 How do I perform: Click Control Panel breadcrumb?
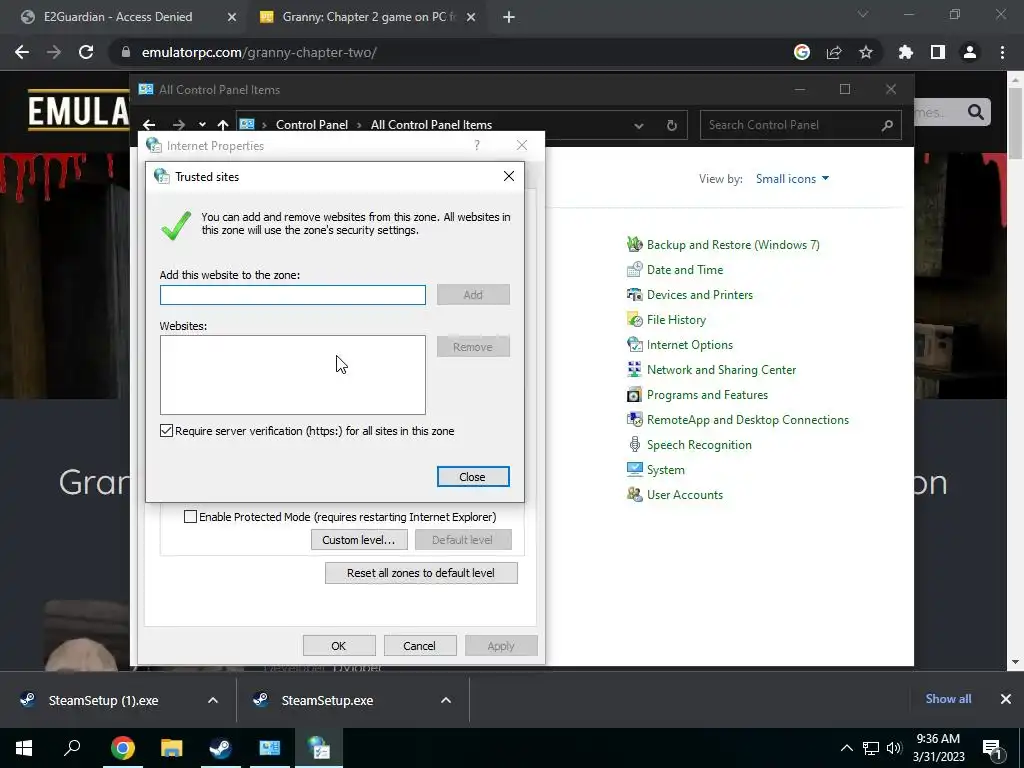[x=312, y=125]
